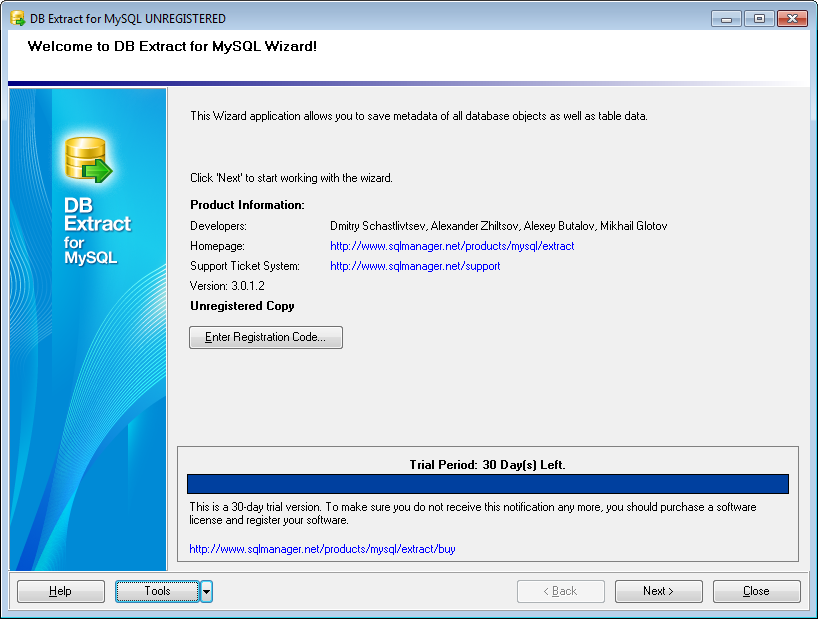Open the Support Ticket System link
The image size is (818, 619).
click(x=415, y=266)
